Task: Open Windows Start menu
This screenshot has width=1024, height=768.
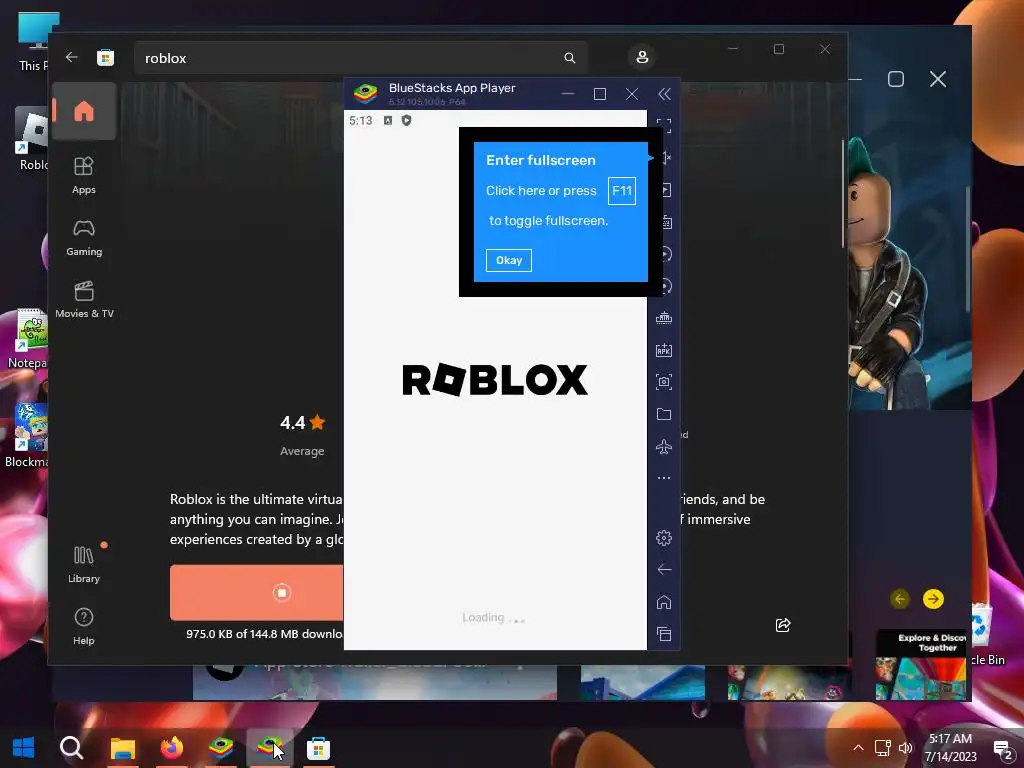Action: [24, 748]
